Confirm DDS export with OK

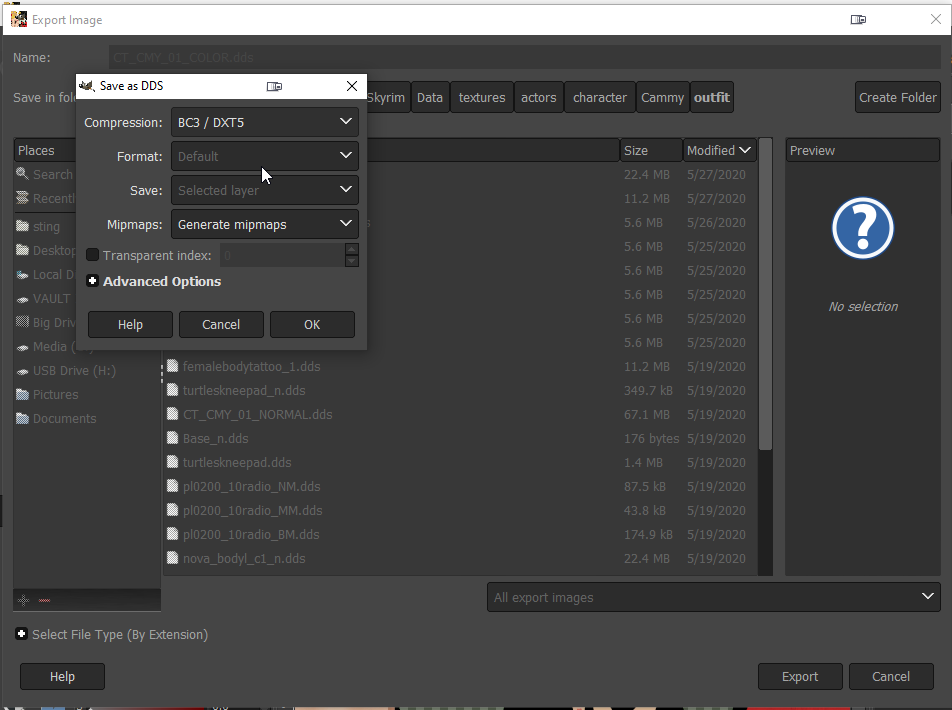pos(312,324)
